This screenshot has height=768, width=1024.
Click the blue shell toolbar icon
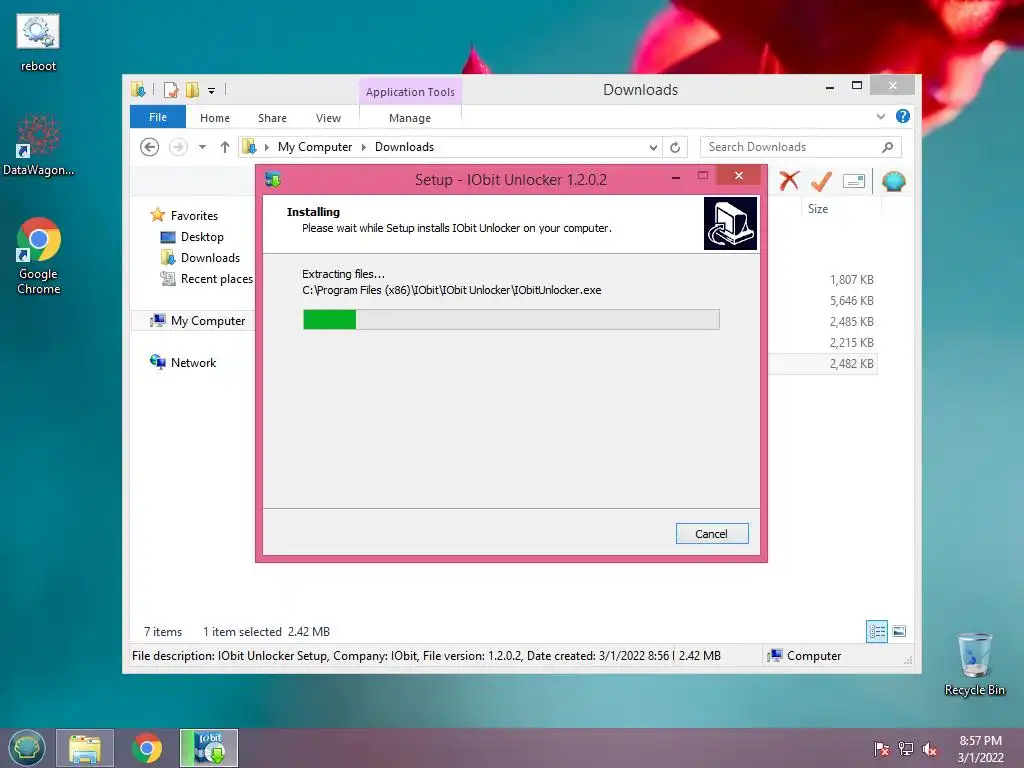coord(893,181)
